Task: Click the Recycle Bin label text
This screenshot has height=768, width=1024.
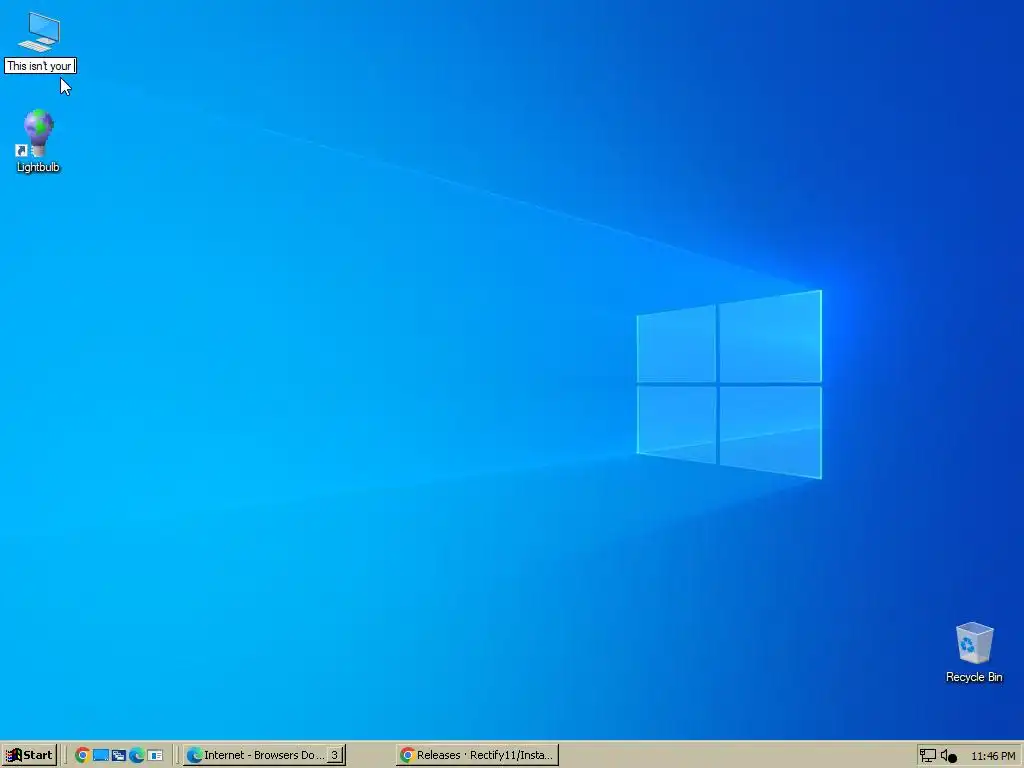Action: pos(974,677)
